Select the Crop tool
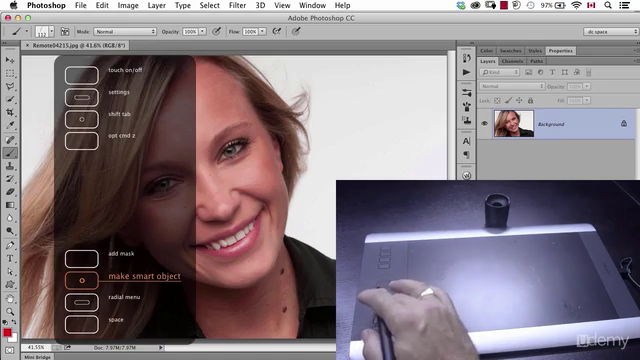 [10, 112]
